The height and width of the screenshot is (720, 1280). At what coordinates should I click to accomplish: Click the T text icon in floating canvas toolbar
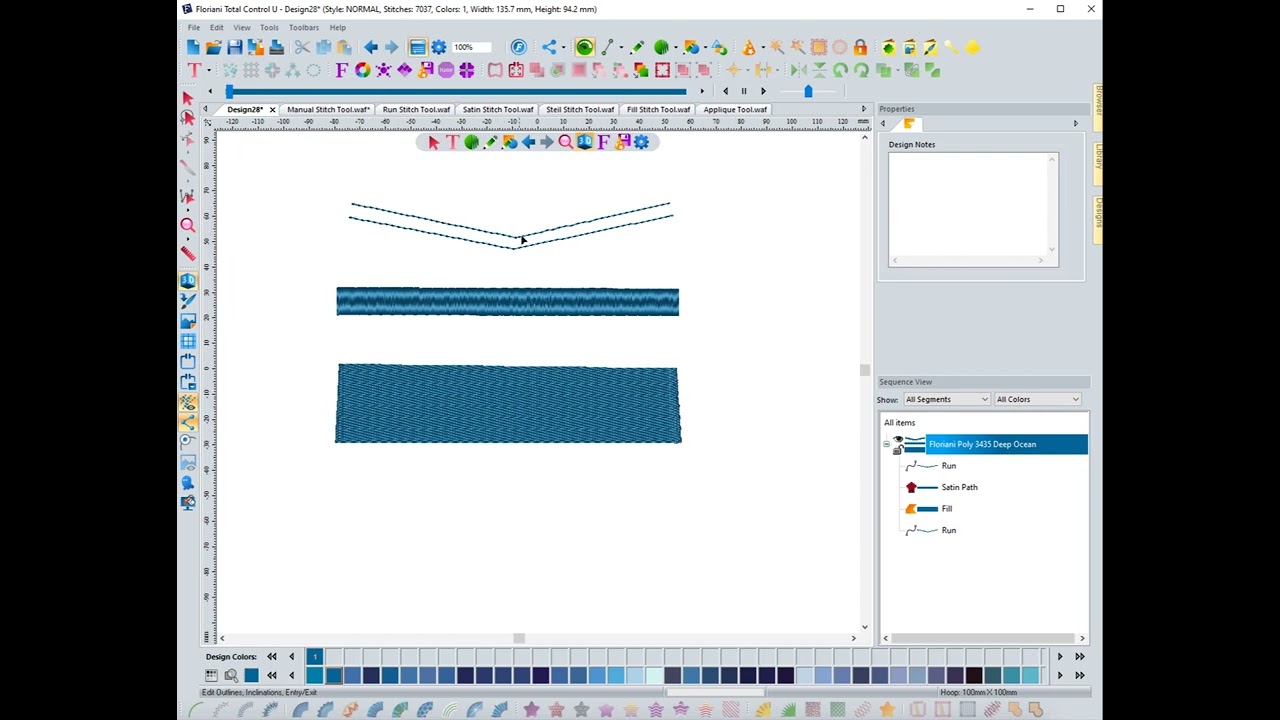click(x=452, y=143)
